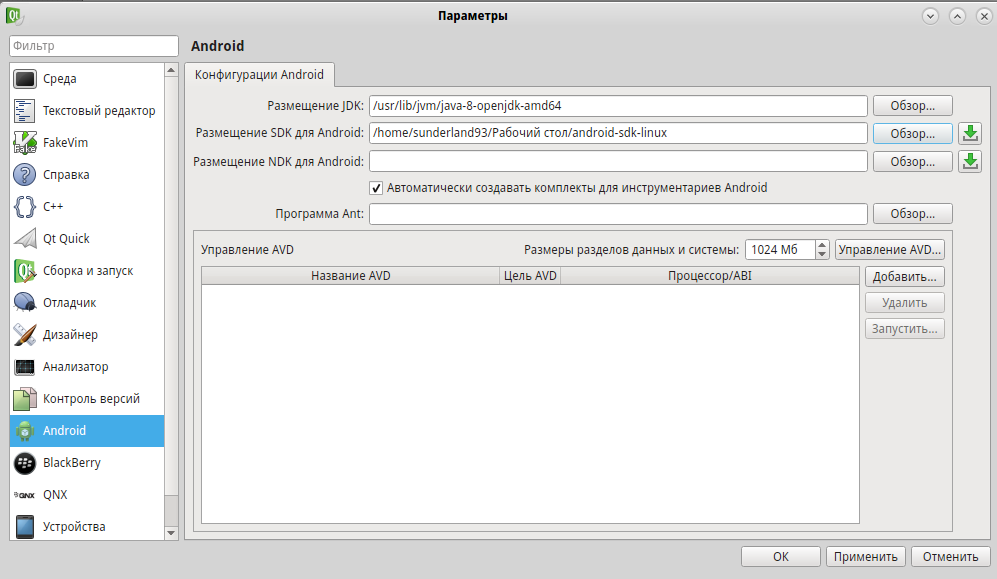This screenshot has height=579, width=997.
Task: Select the Среда category icon
Action: pyautogui.click(x=25, y=79)
